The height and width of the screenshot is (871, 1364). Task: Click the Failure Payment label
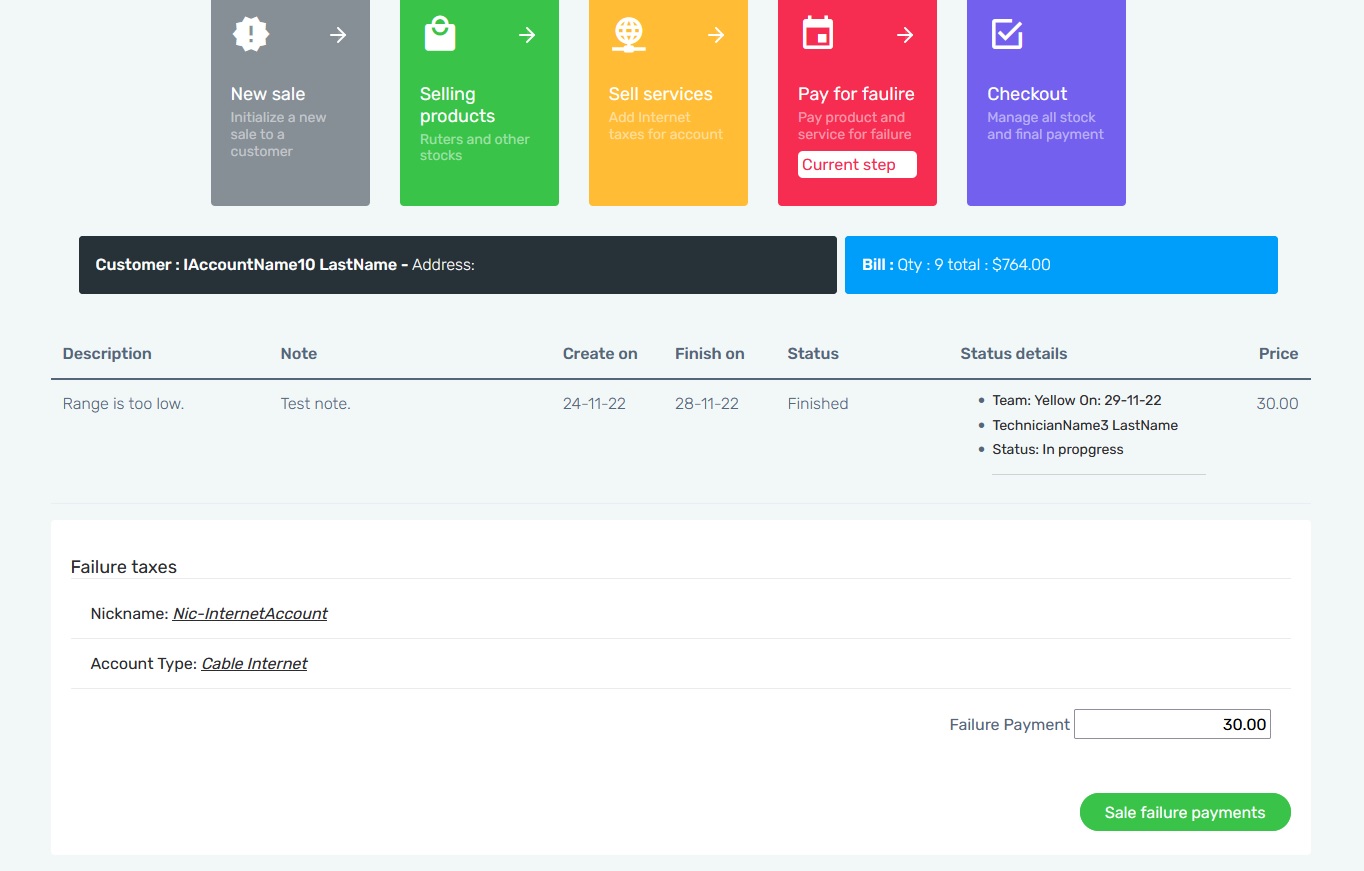tap(1010, 724)
